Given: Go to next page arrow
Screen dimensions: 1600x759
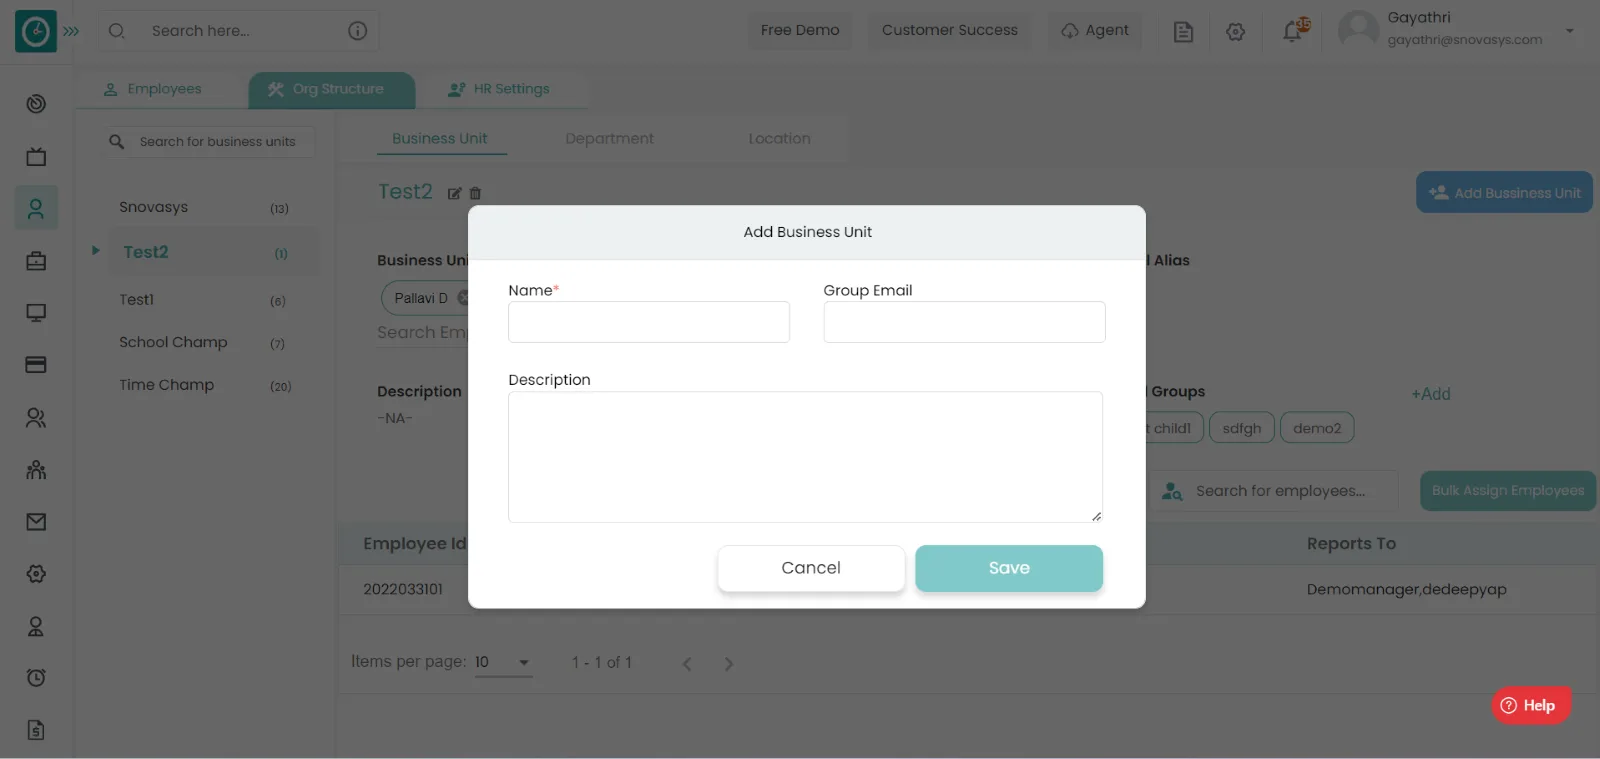Looking at the screenshot, I should click(x=729, y=664).
